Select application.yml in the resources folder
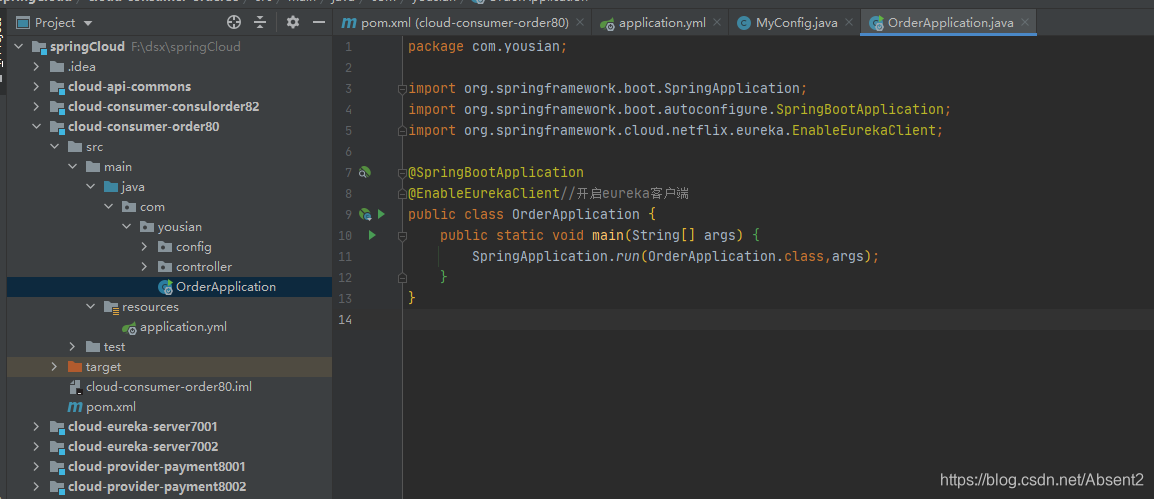This screenshot has width=1154, height=499. coord(169,327)
